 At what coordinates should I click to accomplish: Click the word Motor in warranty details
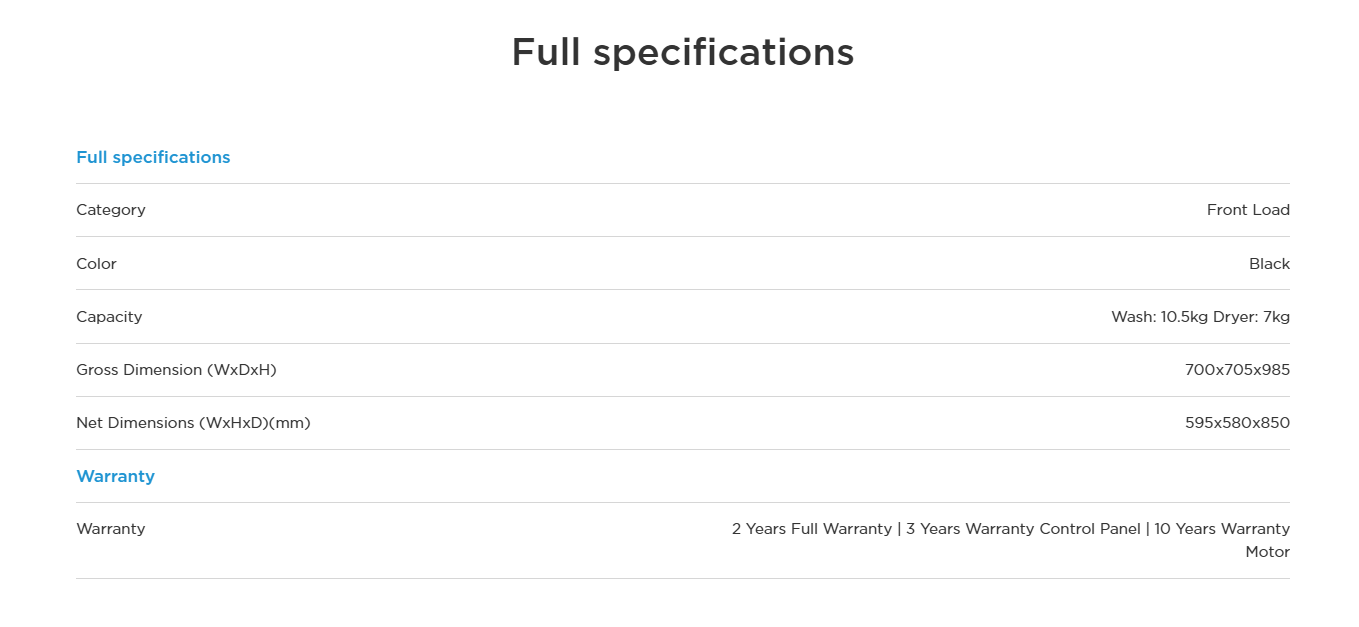pos(1267,552)
